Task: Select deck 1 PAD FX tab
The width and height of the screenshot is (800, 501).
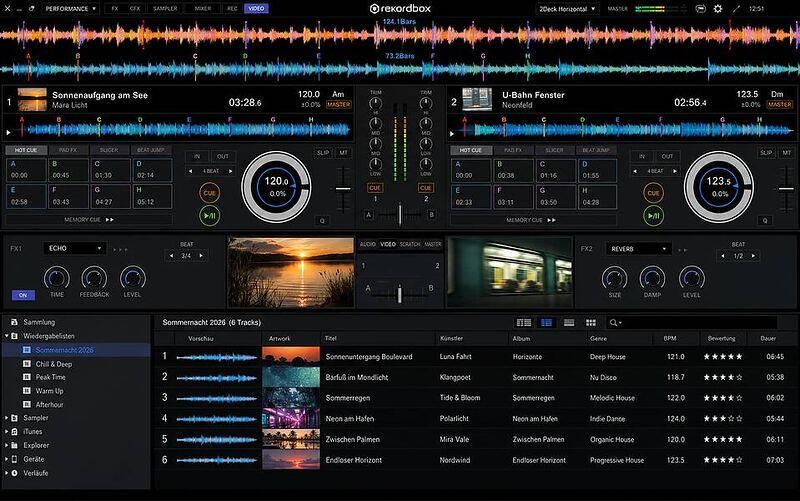Action: point(67,151)
